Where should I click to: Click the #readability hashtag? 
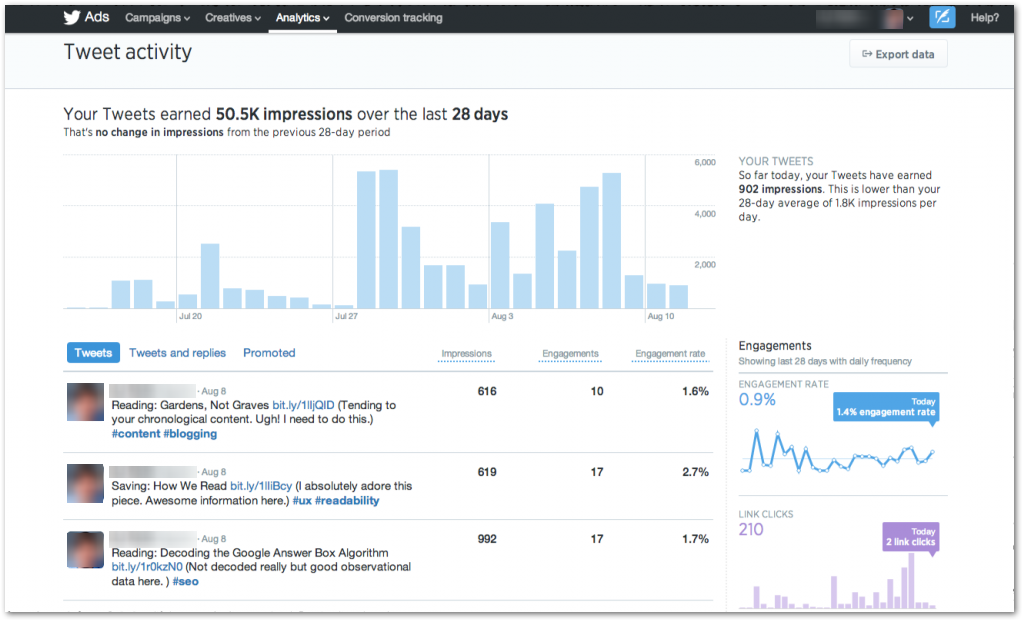347,500
